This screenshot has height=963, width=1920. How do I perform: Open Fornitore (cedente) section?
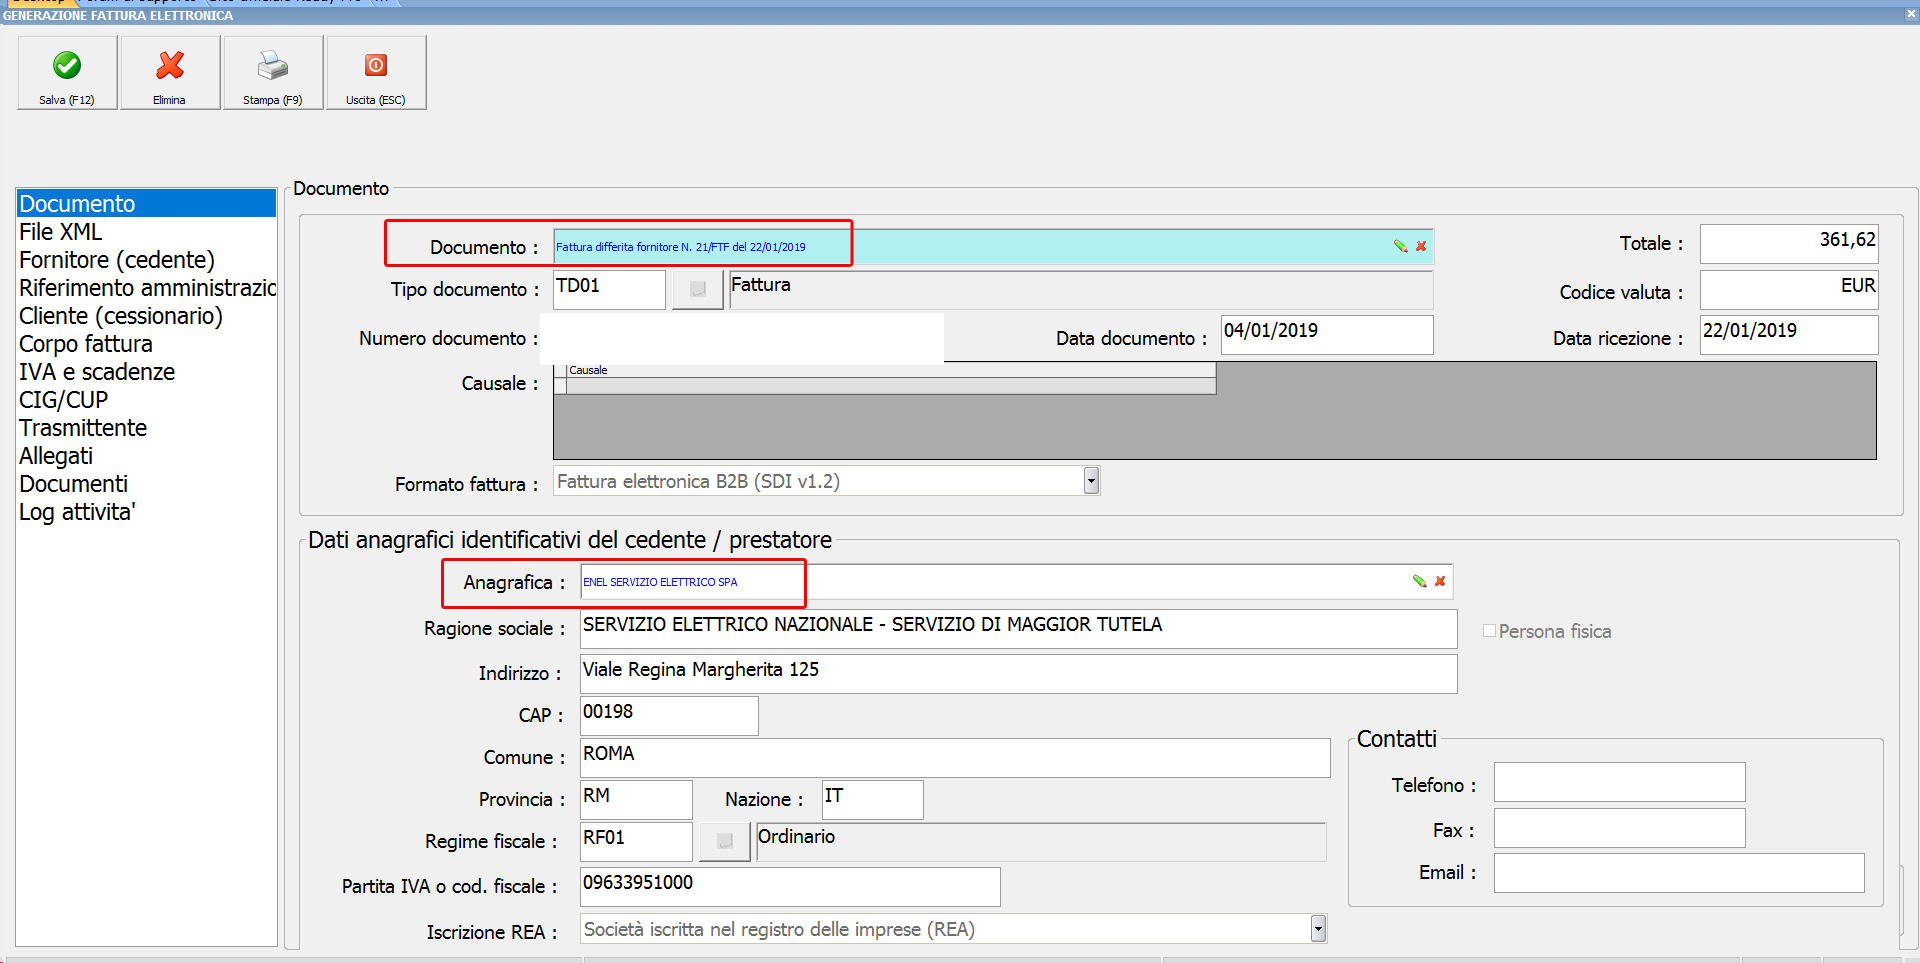(146, 260)
